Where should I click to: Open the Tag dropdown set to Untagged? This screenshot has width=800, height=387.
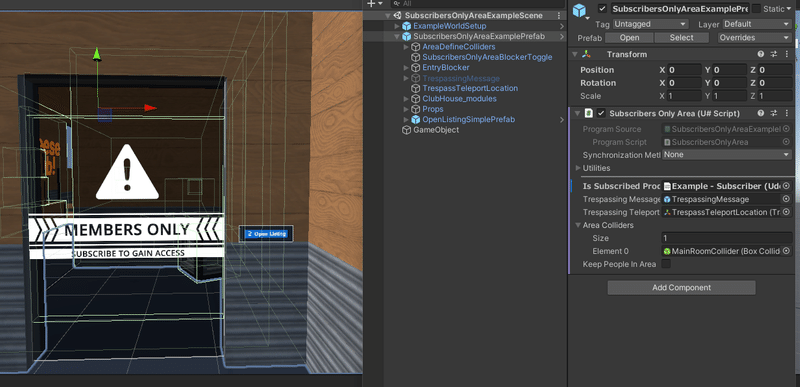tap(651, 24)
